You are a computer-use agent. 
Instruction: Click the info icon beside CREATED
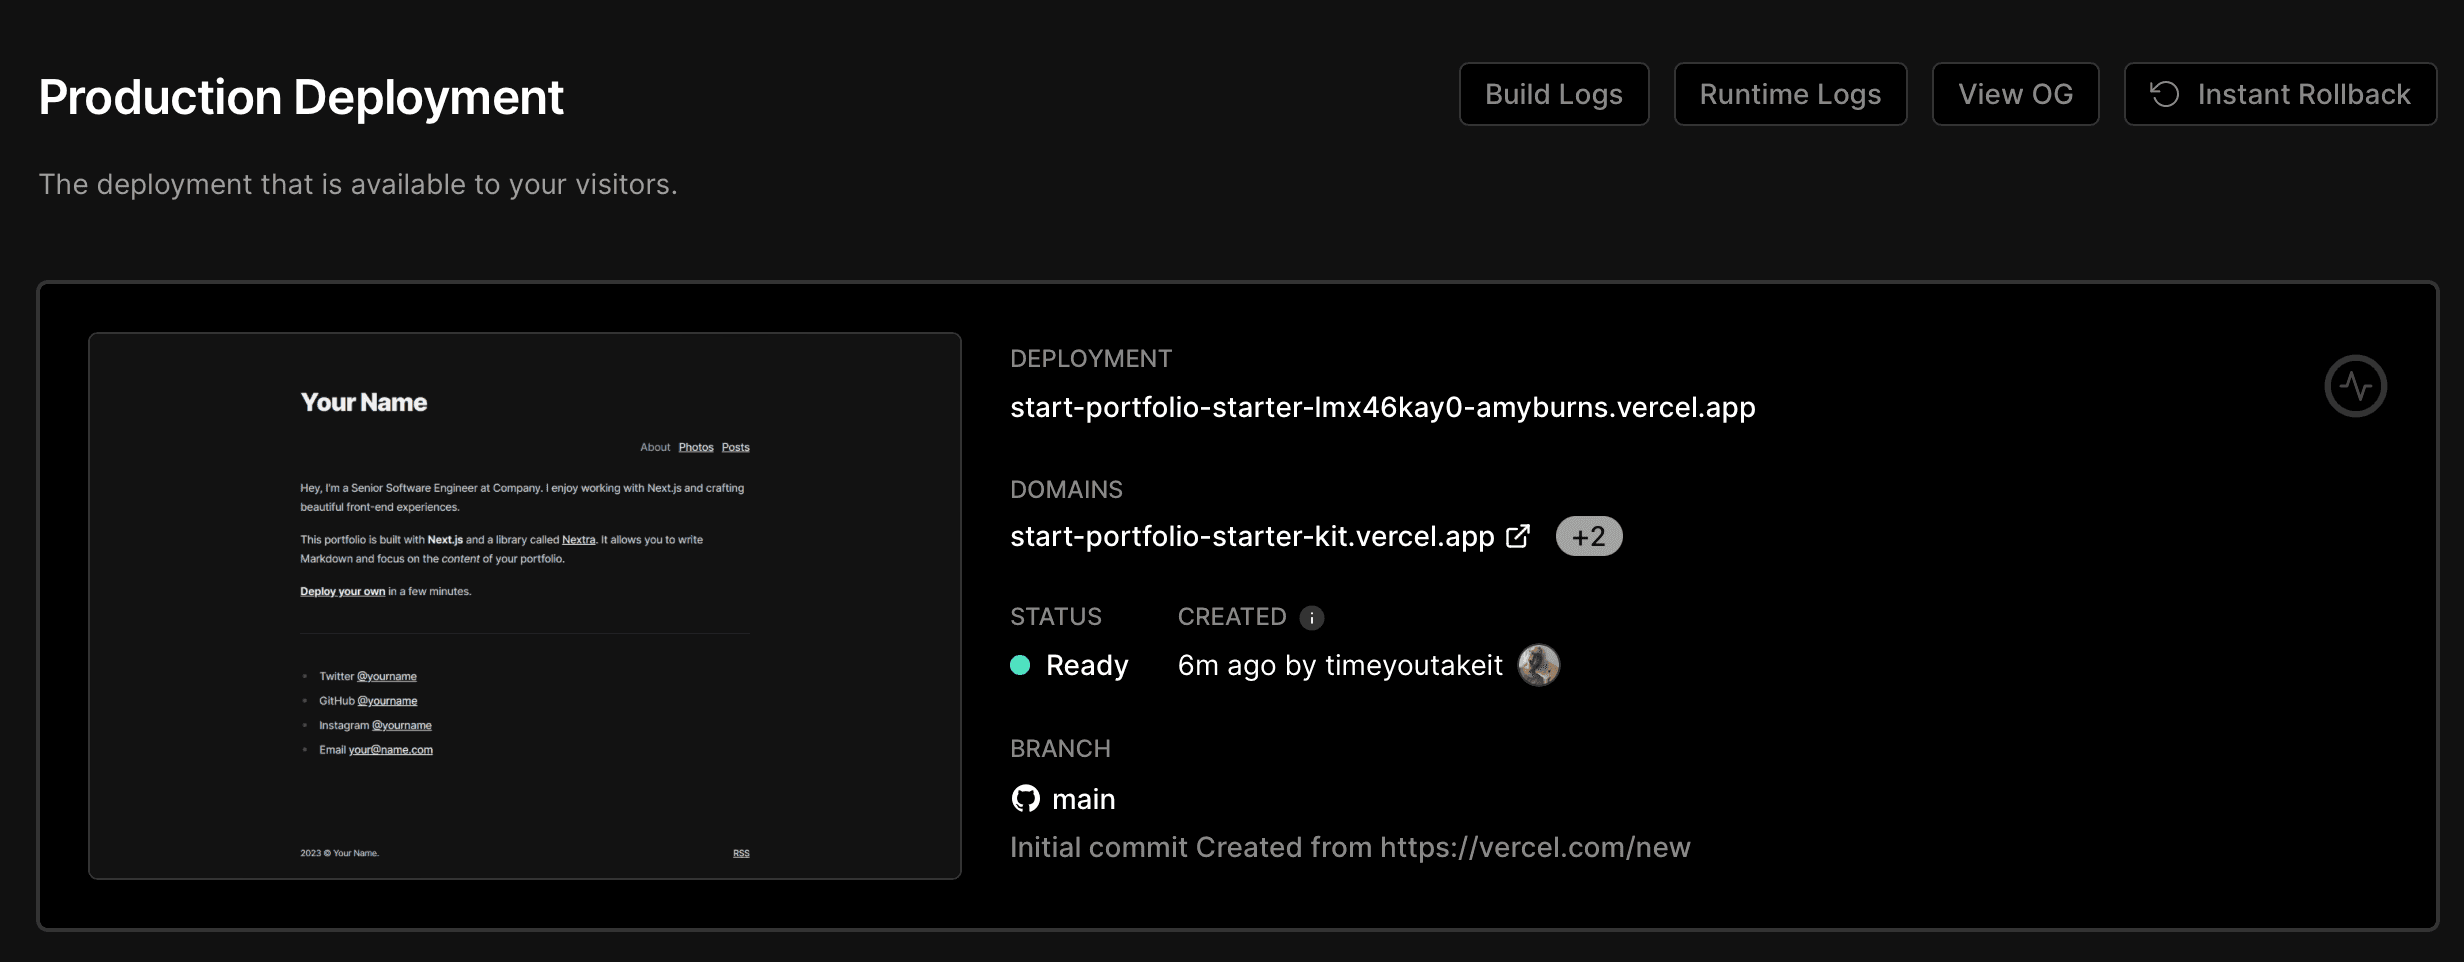click(x=1311, y=617)
